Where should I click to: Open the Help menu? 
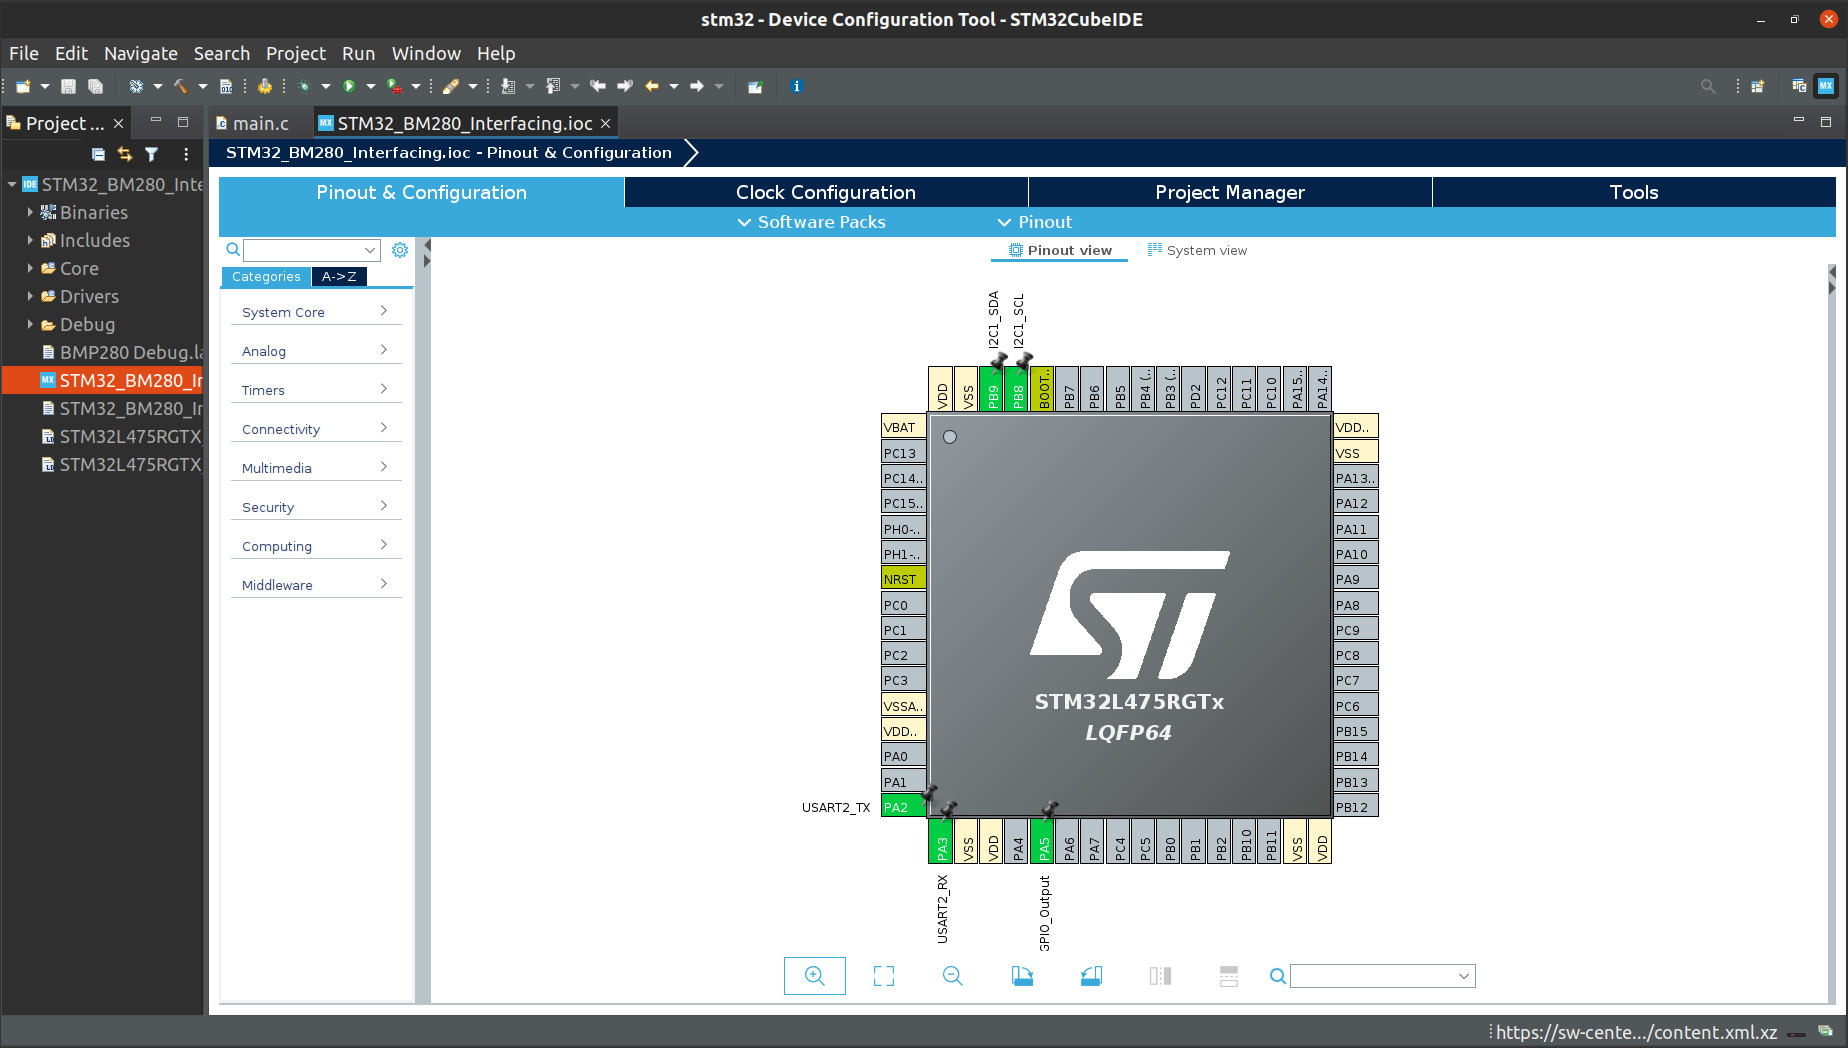[x=495, y=53]
